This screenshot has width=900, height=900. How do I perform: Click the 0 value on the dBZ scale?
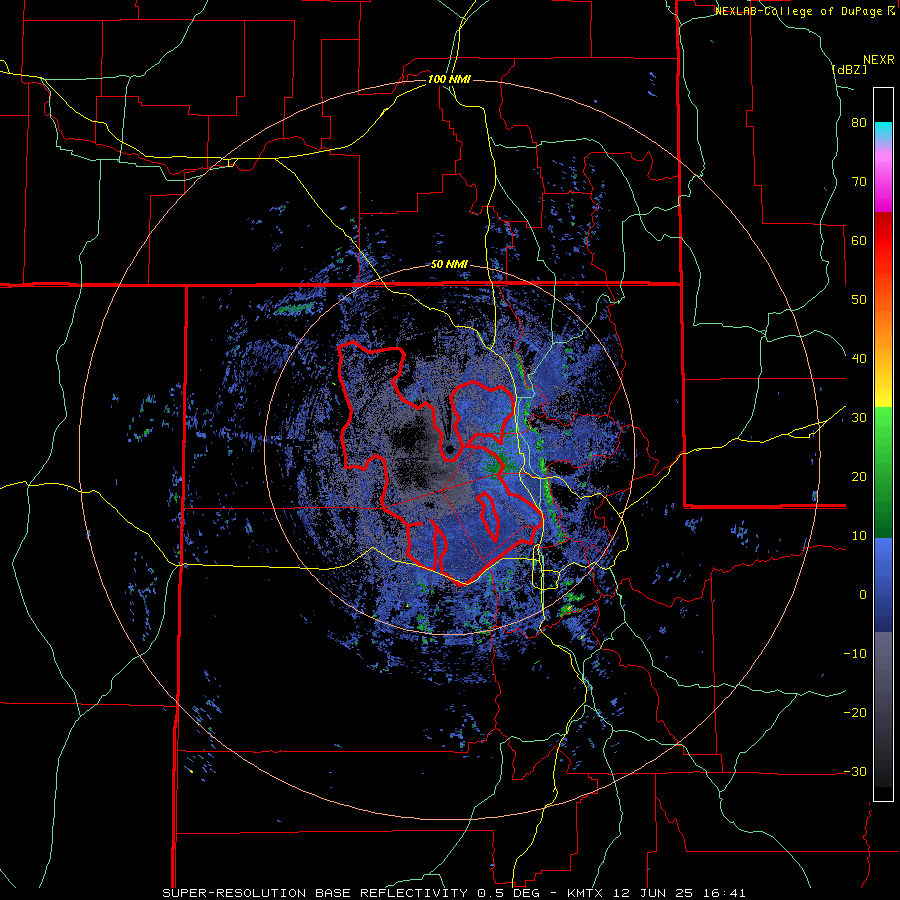click(x=863, y=595)
